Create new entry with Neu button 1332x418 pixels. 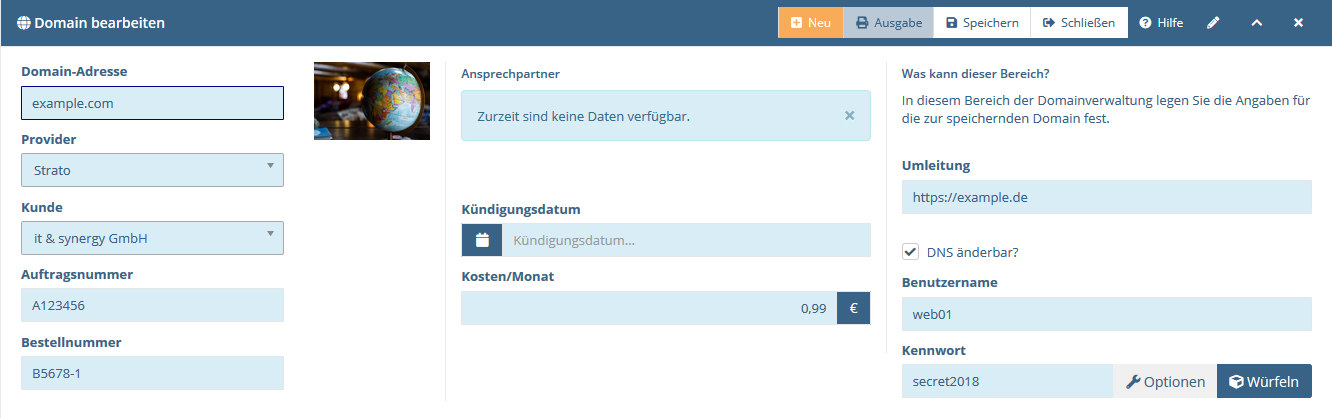pos(810,22)
